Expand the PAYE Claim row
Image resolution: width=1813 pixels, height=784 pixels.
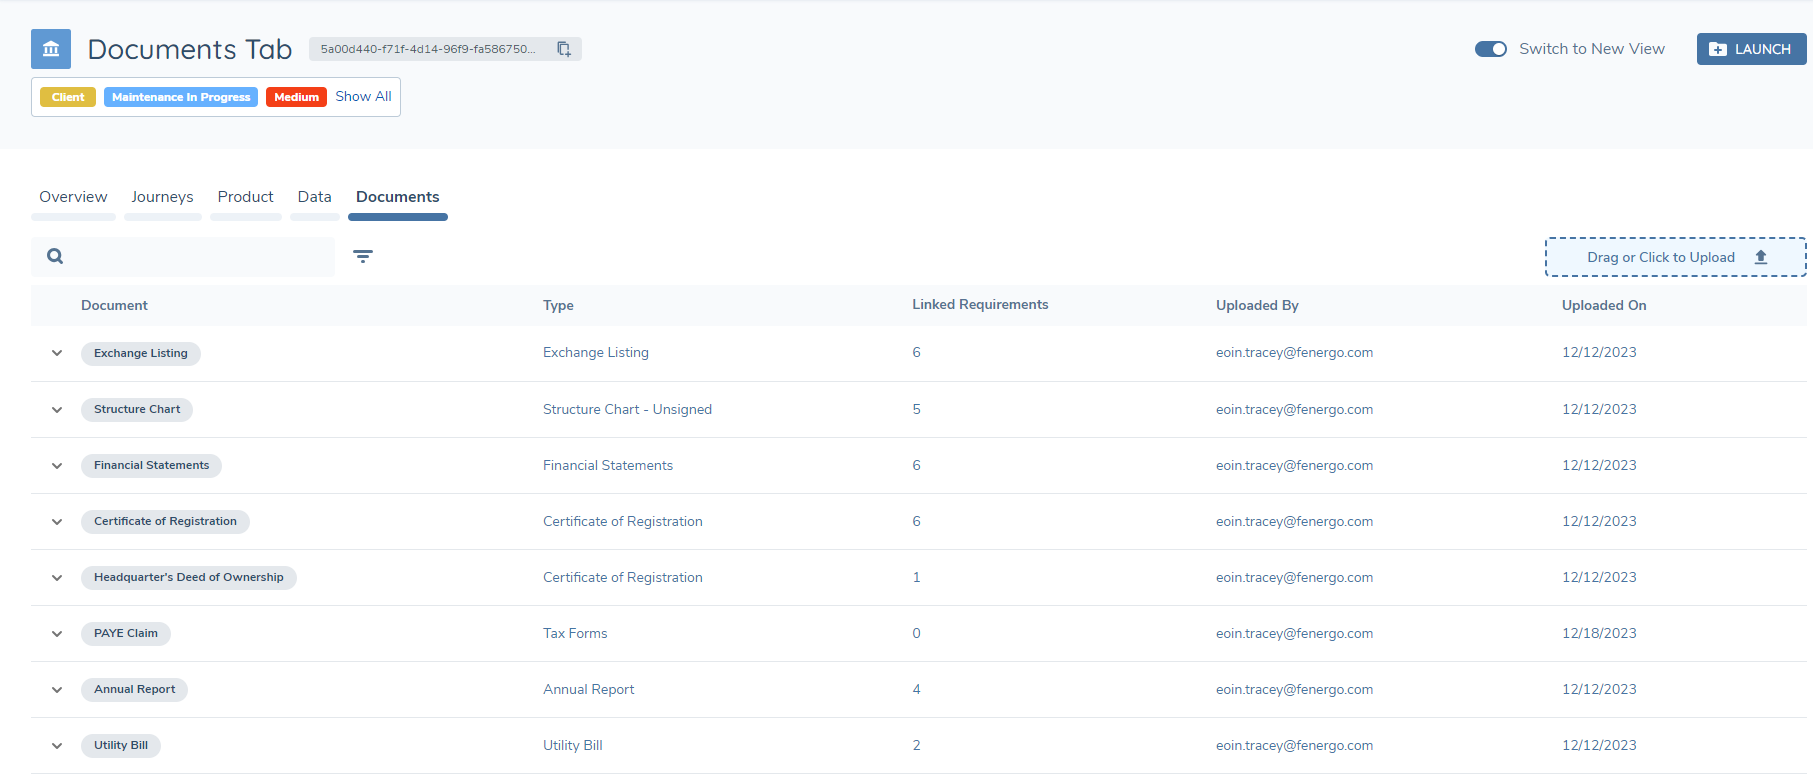[57, 634]
